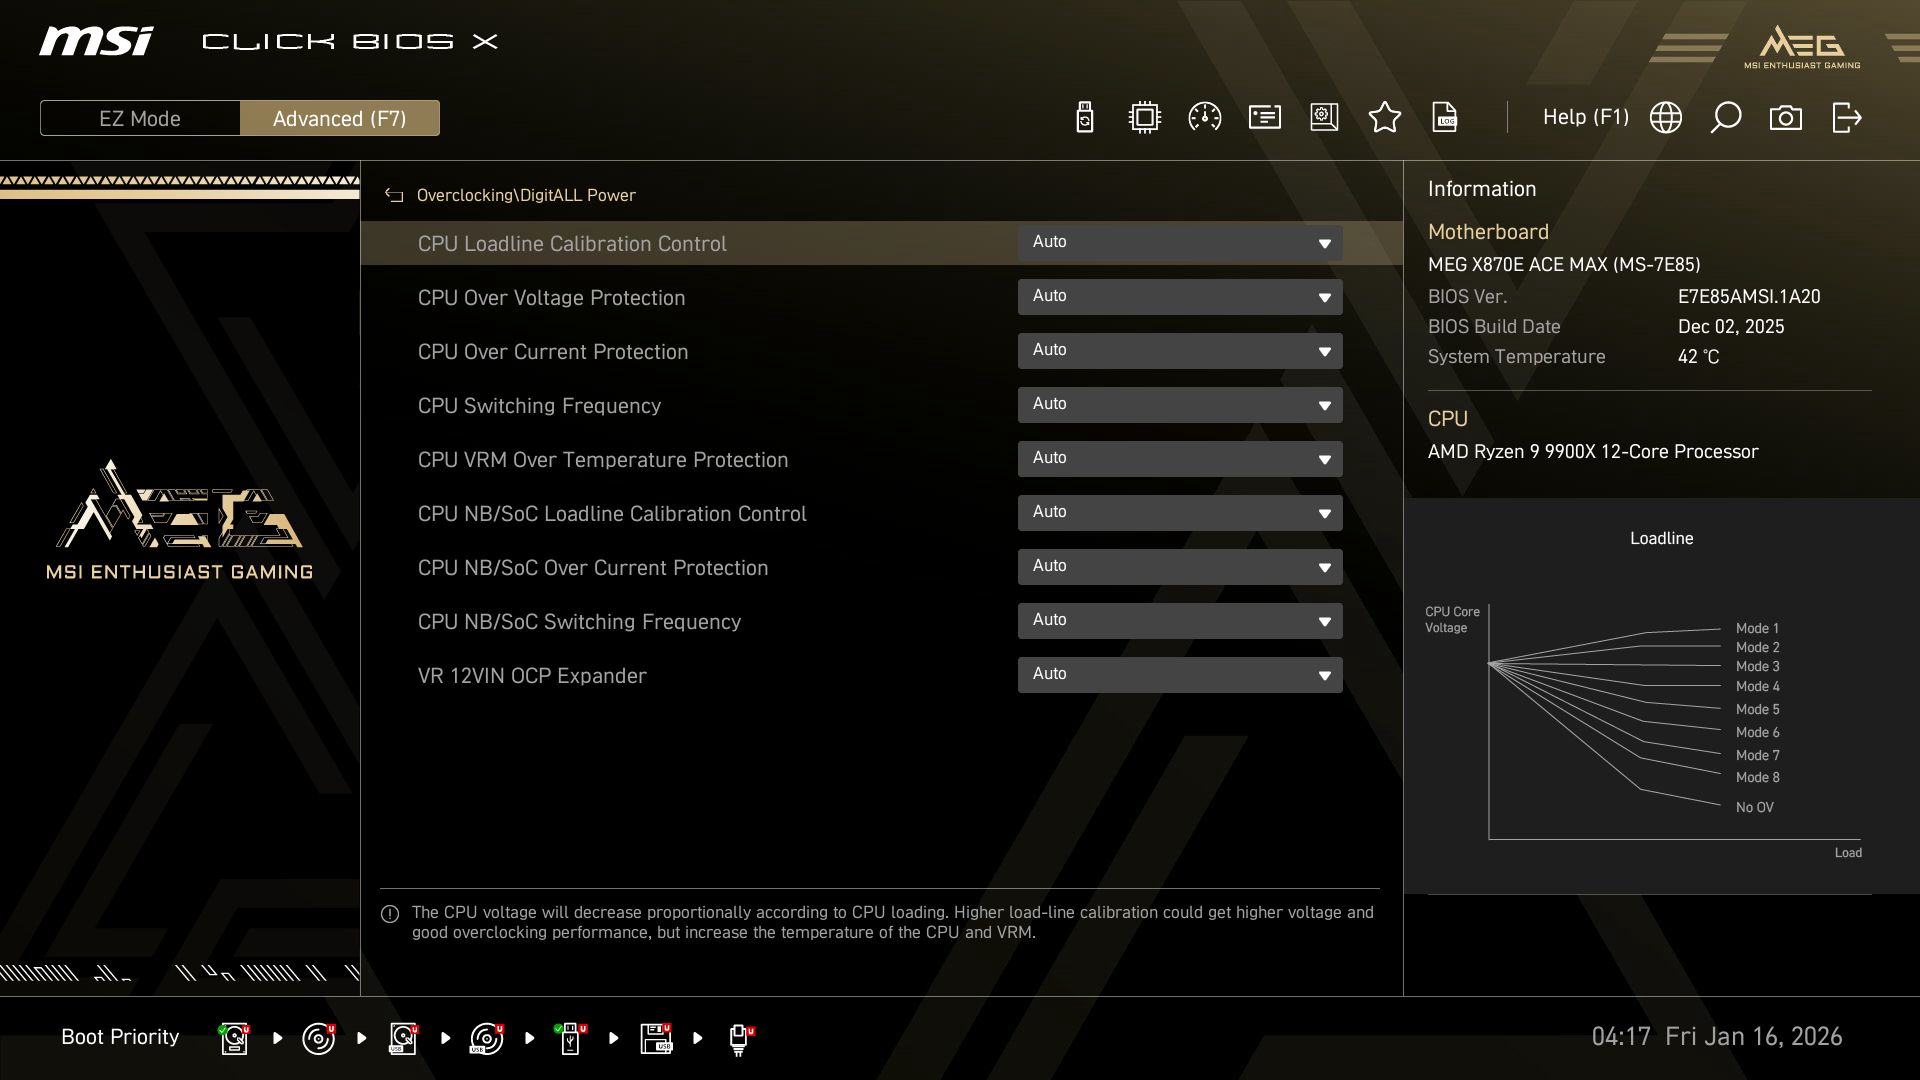Click the Help (F1) button
1920x1080 pixels.
pyautogui.click(x=1586, y=117)
